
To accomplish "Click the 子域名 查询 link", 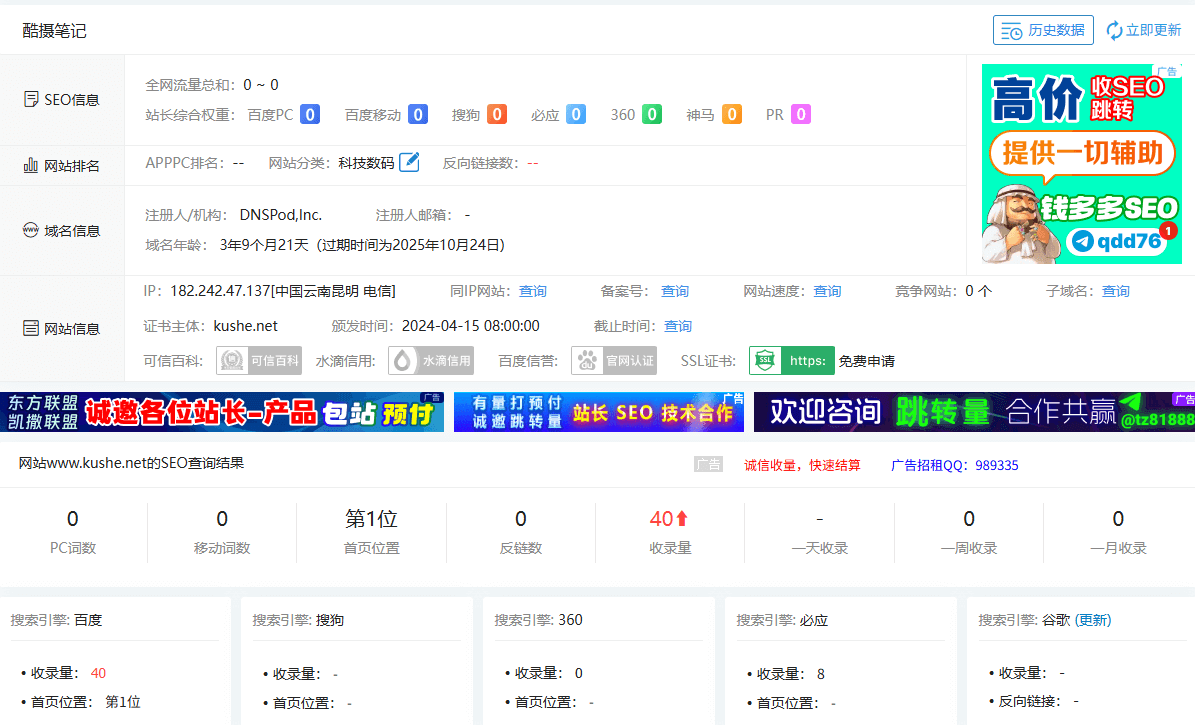I will (1117, 291).
